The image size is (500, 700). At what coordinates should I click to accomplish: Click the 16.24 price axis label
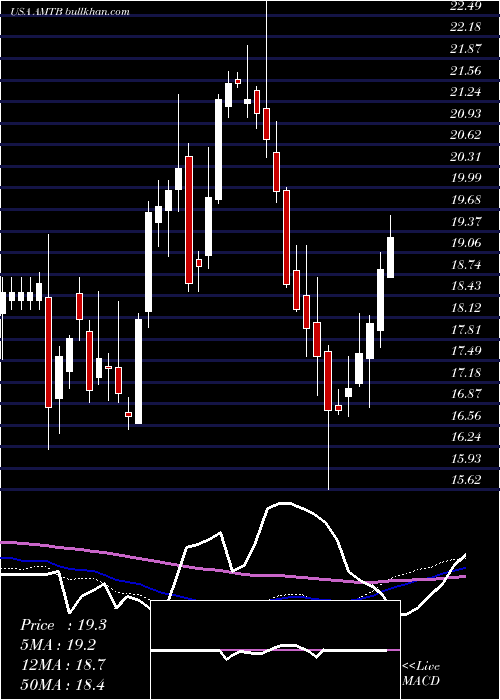click(x=466, y=437)
